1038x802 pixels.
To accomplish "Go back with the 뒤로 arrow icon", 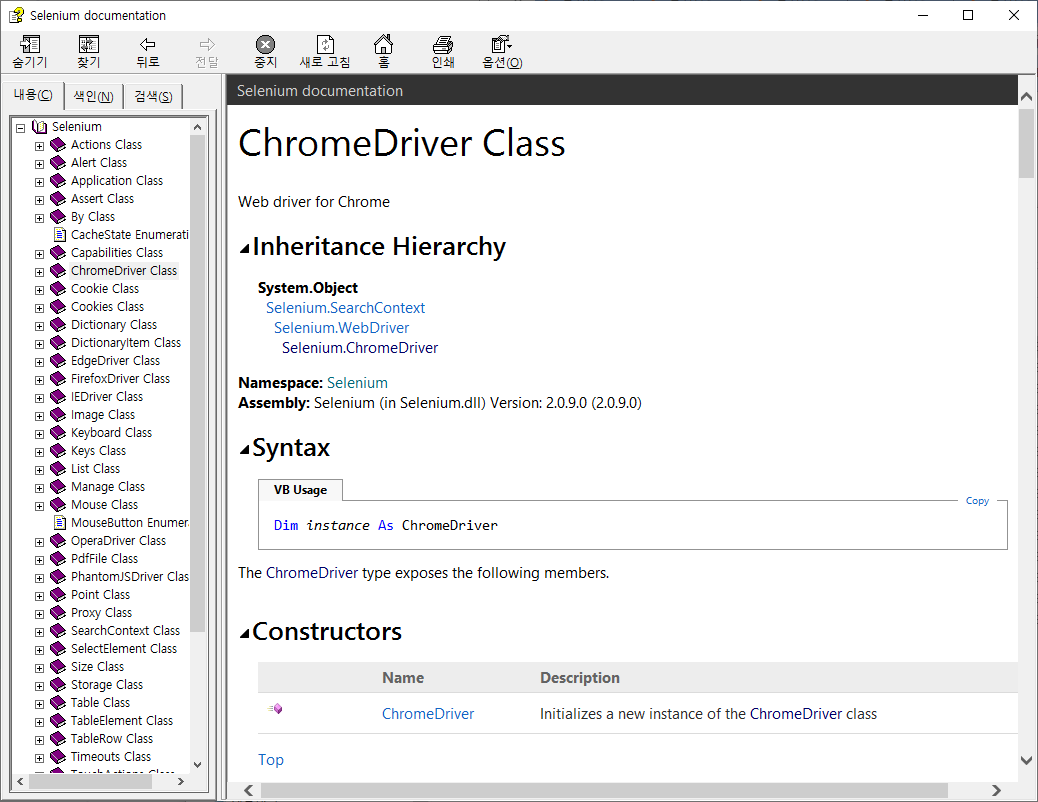I will 148,44.
